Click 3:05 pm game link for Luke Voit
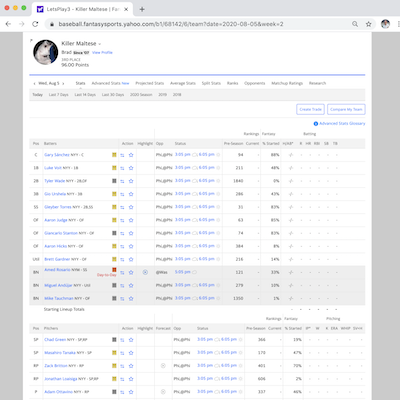Viewport: 400px width, 400px height. coord(183,168)
